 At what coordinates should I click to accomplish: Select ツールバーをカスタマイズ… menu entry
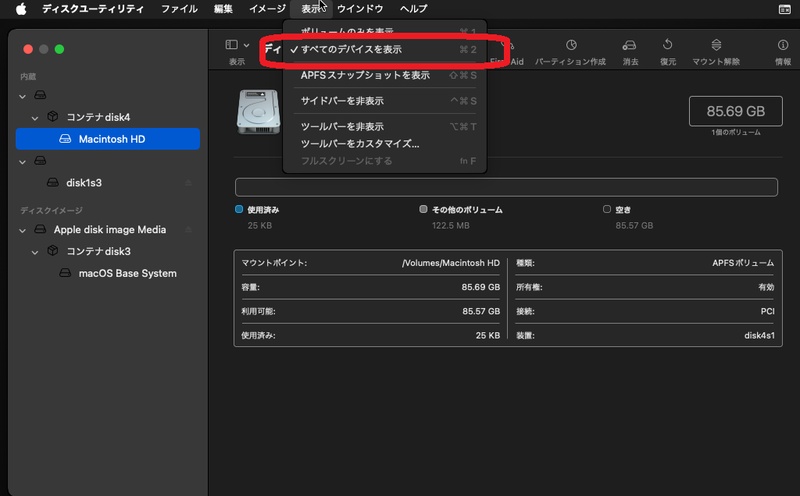tap(384, 143)
